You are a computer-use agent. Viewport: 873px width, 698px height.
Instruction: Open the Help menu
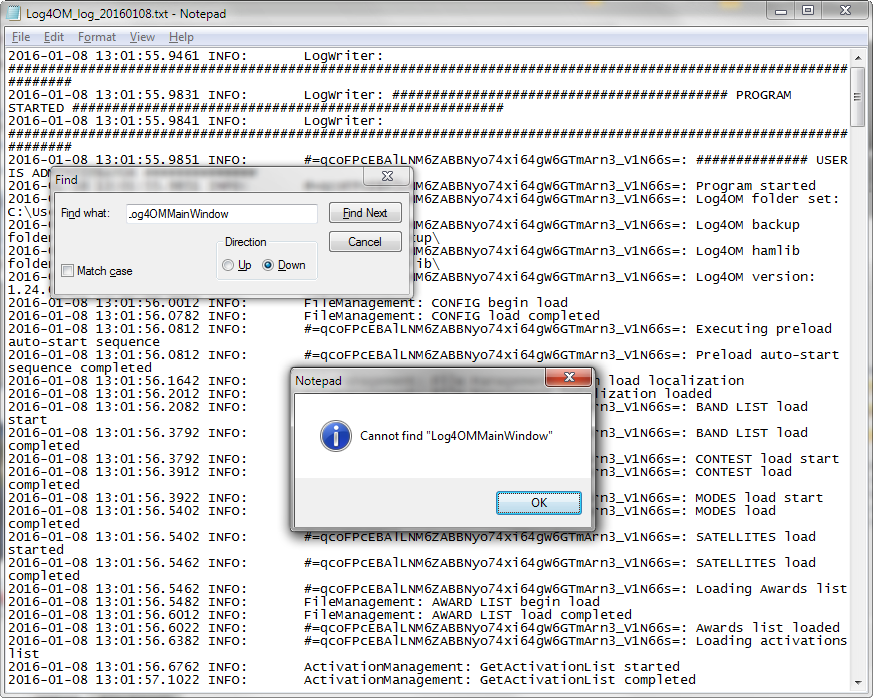pos(181,37)
